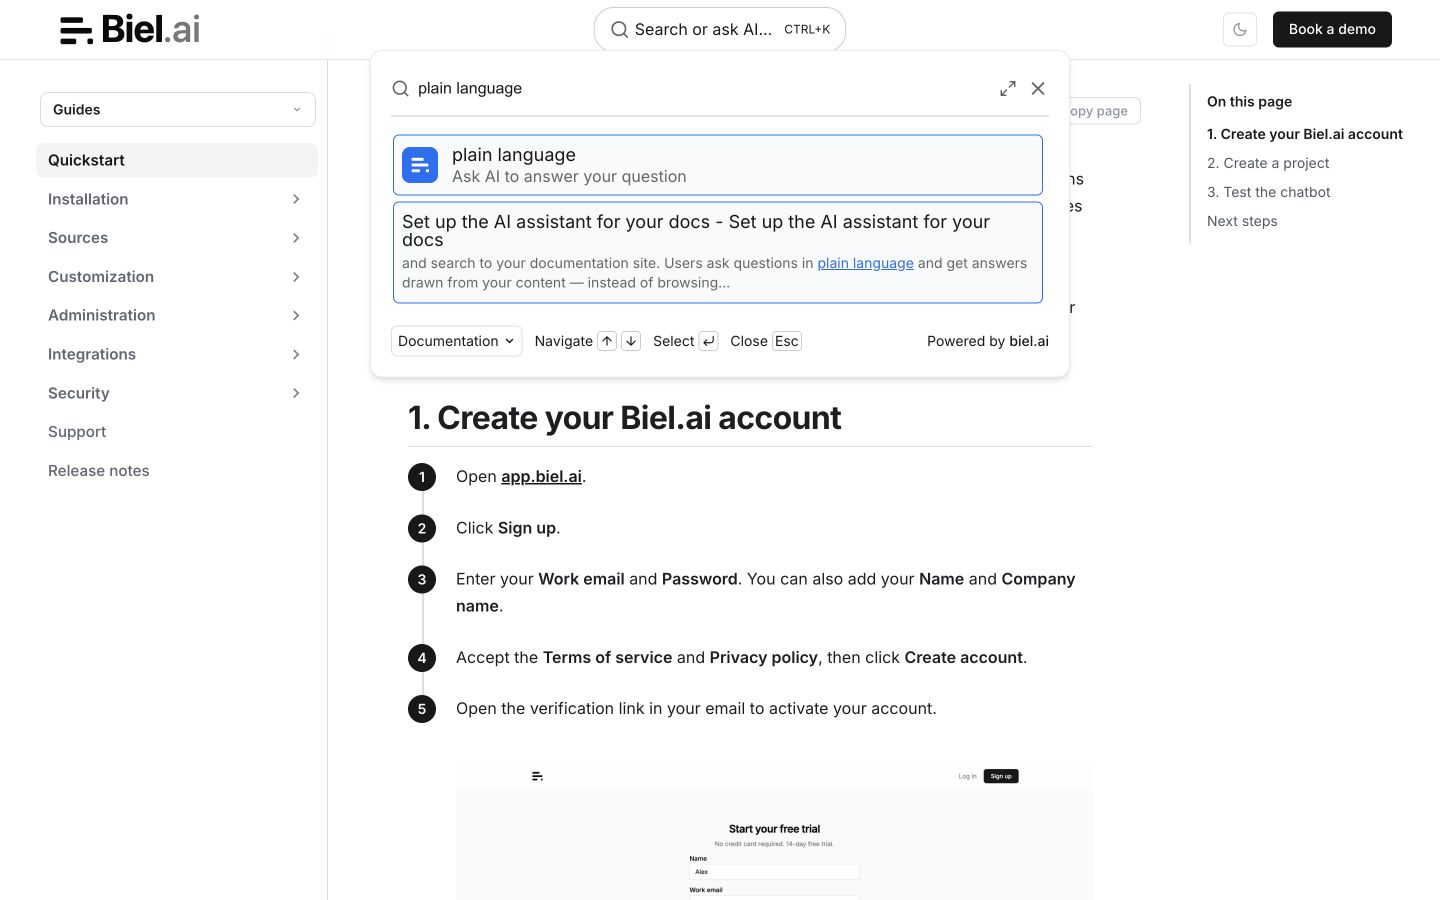Open the Guides dropdown selector
This screenshot has height=900, width=1440.
tap(178, 110)
